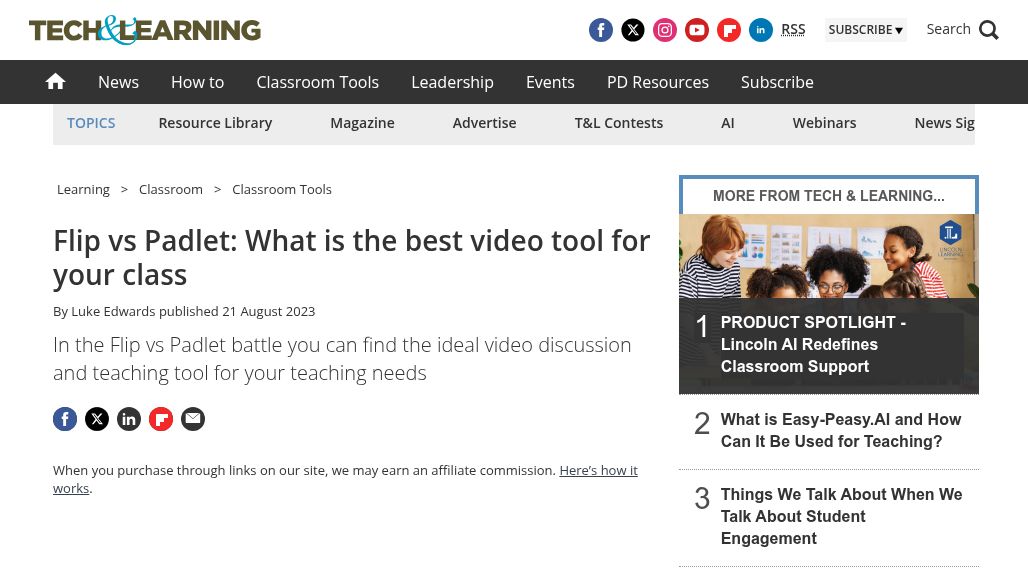Click author link Luke Edwards
Image resolution: width=1028 pixels, height=578 pixels.
(x=113, y=311)
